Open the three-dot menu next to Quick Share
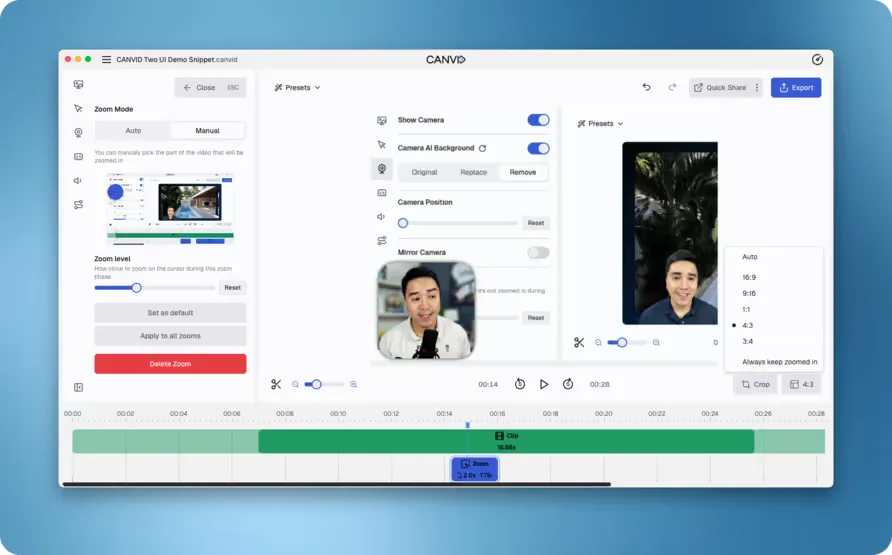 point(757,88)
